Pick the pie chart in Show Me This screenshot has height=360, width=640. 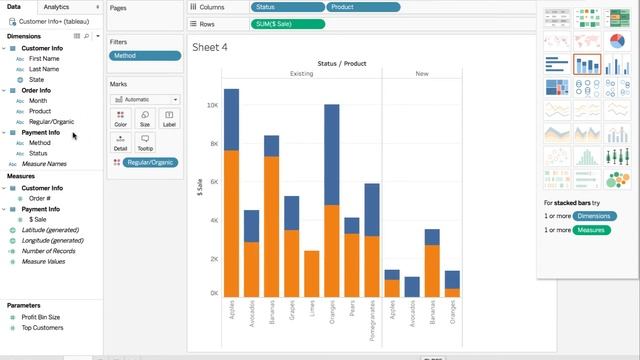pos(617,41)
